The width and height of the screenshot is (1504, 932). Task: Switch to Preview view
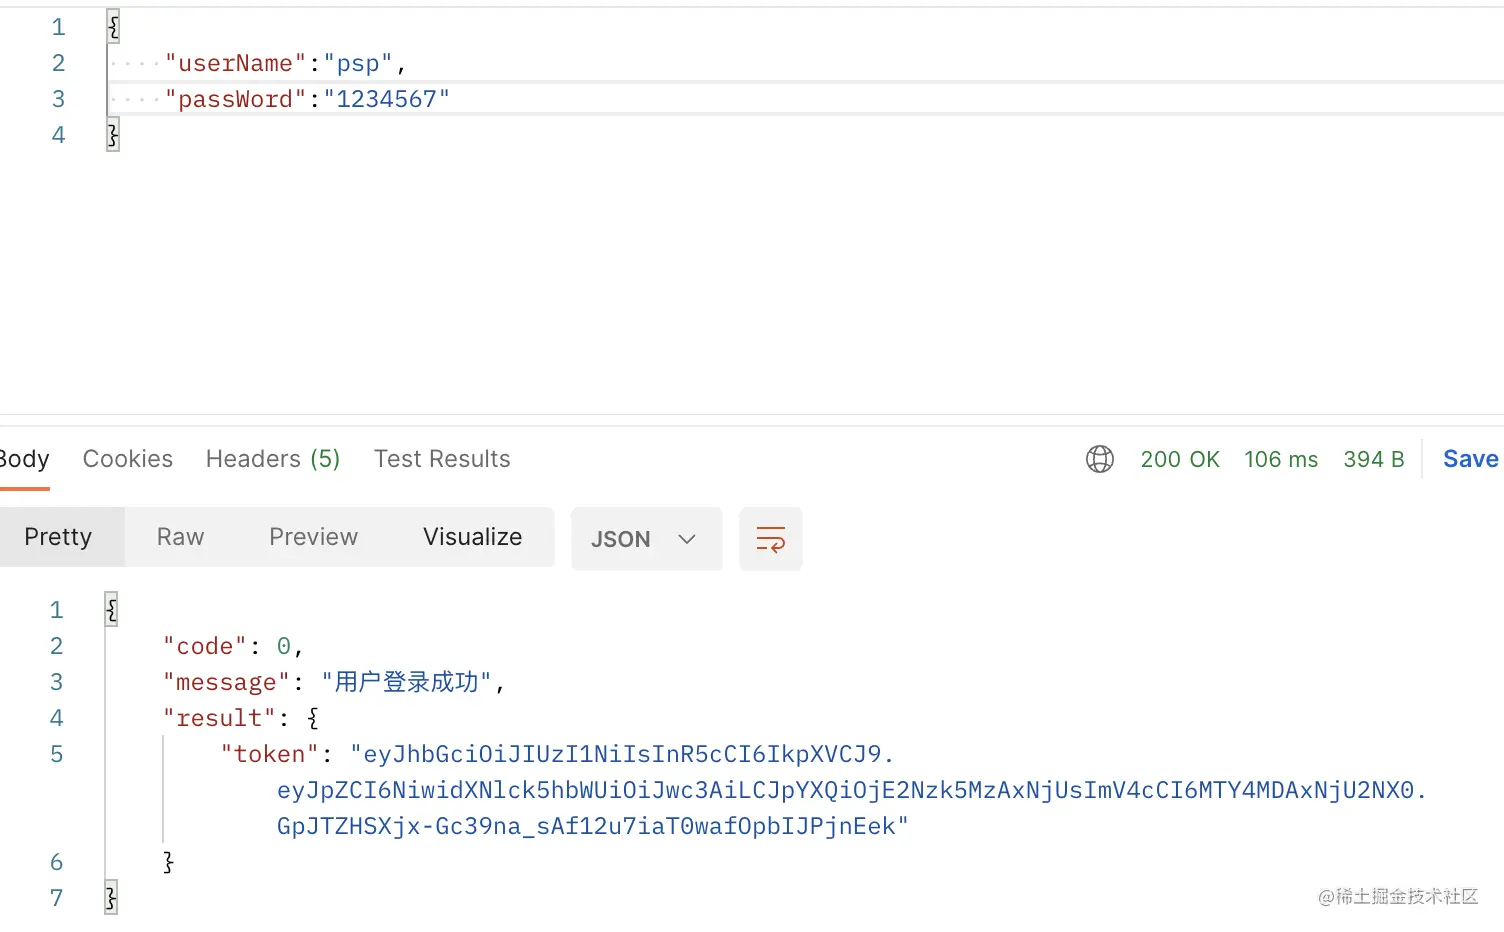pyautogui.click(x=313, y=537)
